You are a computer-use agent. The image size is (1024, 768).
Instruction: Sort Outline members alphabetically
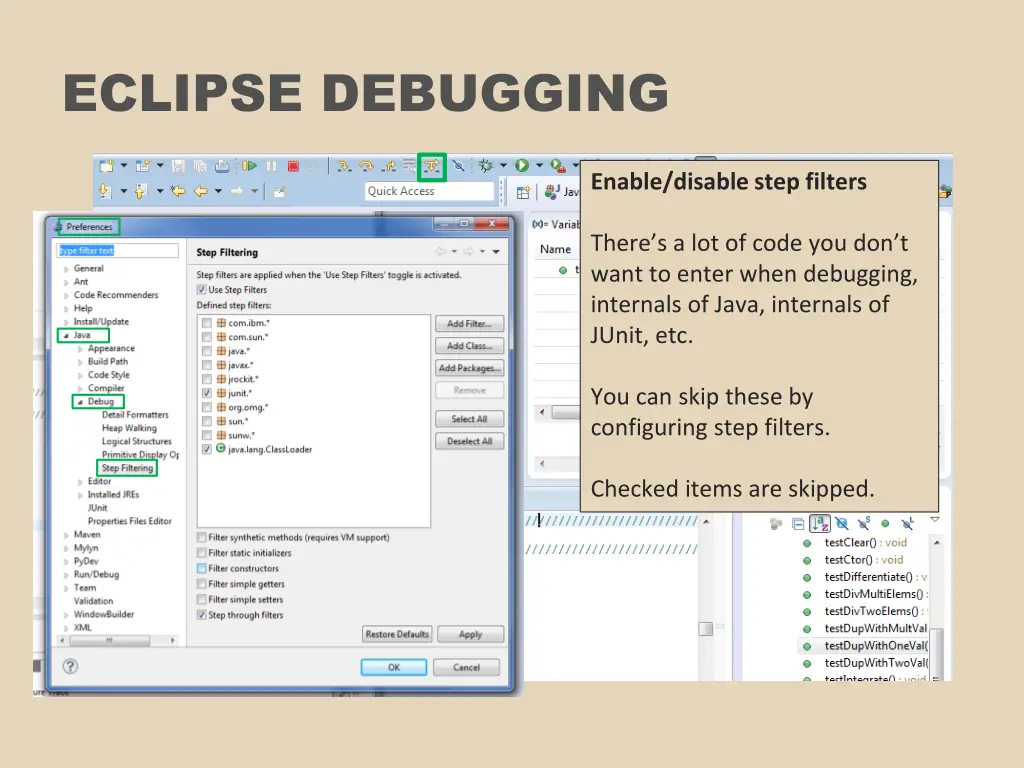[x=821, y=524]
